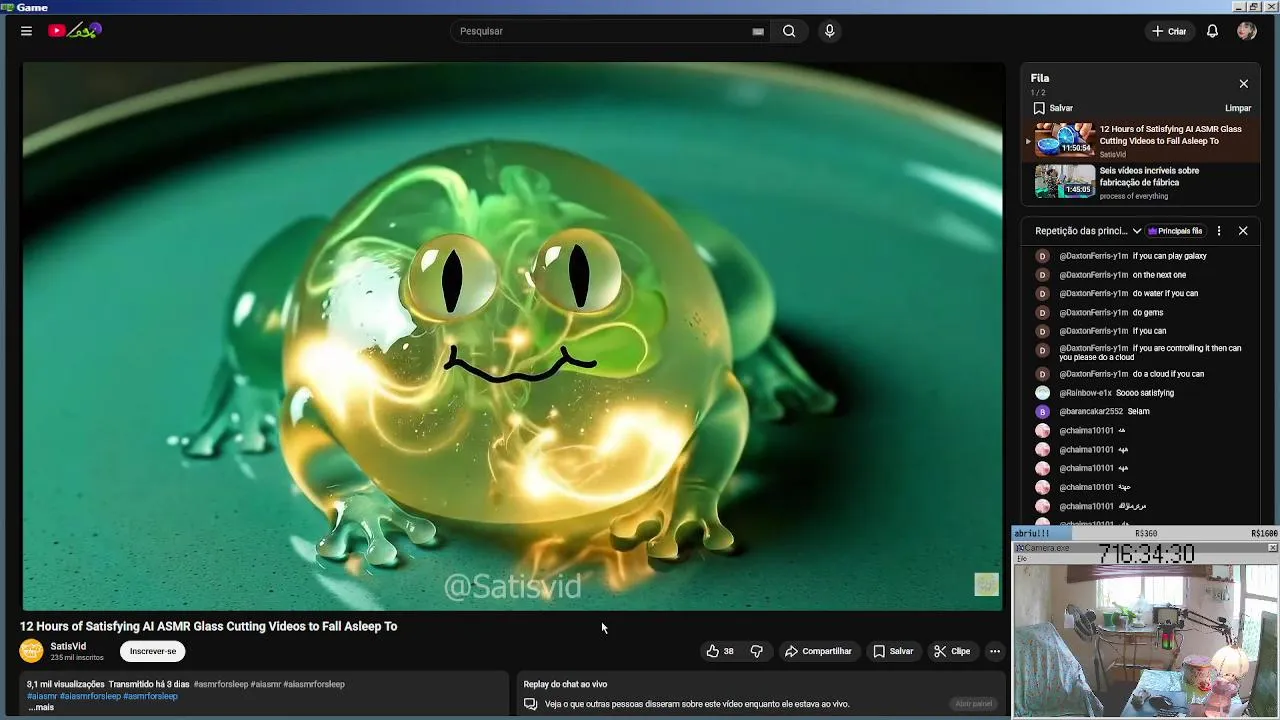Image resolution: width=1280 pixels, height=720 pixels.
Task: Create a clip with Clipe button
Action: [x=952, y=651]
